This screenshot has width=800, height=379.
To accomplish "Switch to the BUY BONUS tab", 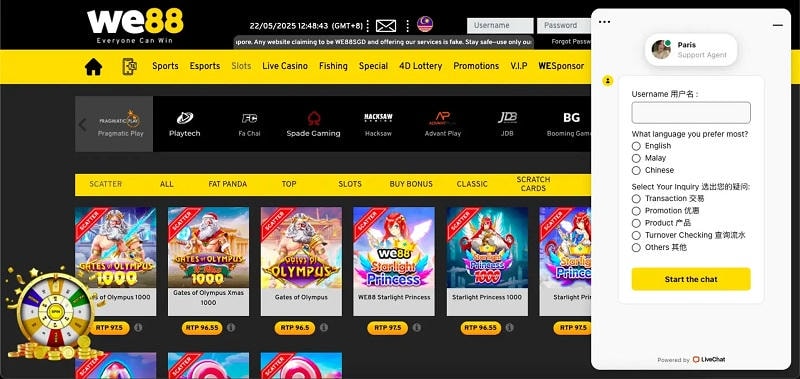I will pyautogui.click(x=411, y=184).
